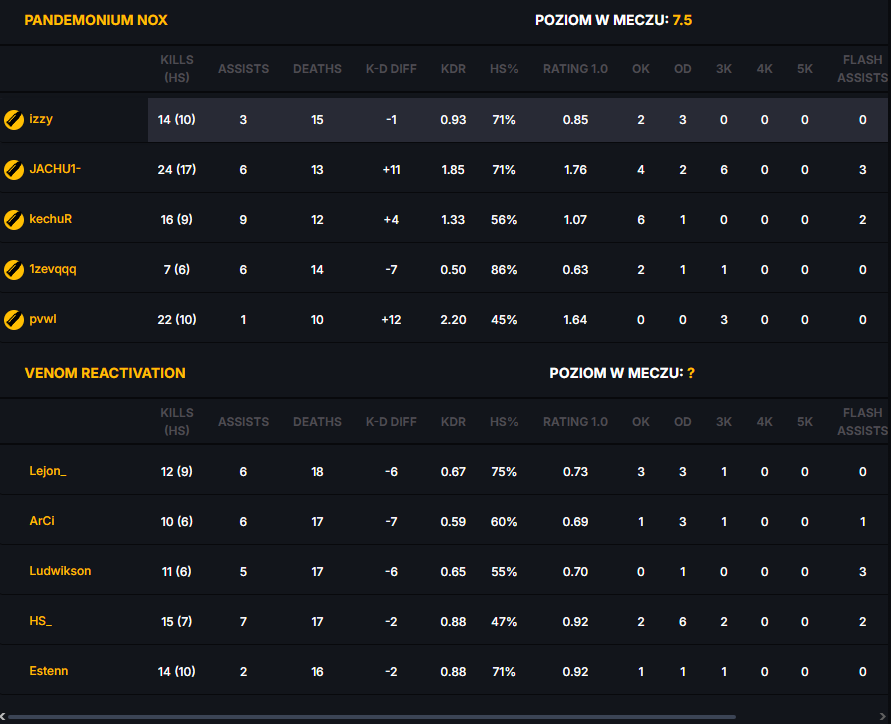891x724 pixels.
Task: Sort Venom Reactivation table by KILLS (HS)
Action: 177,422
